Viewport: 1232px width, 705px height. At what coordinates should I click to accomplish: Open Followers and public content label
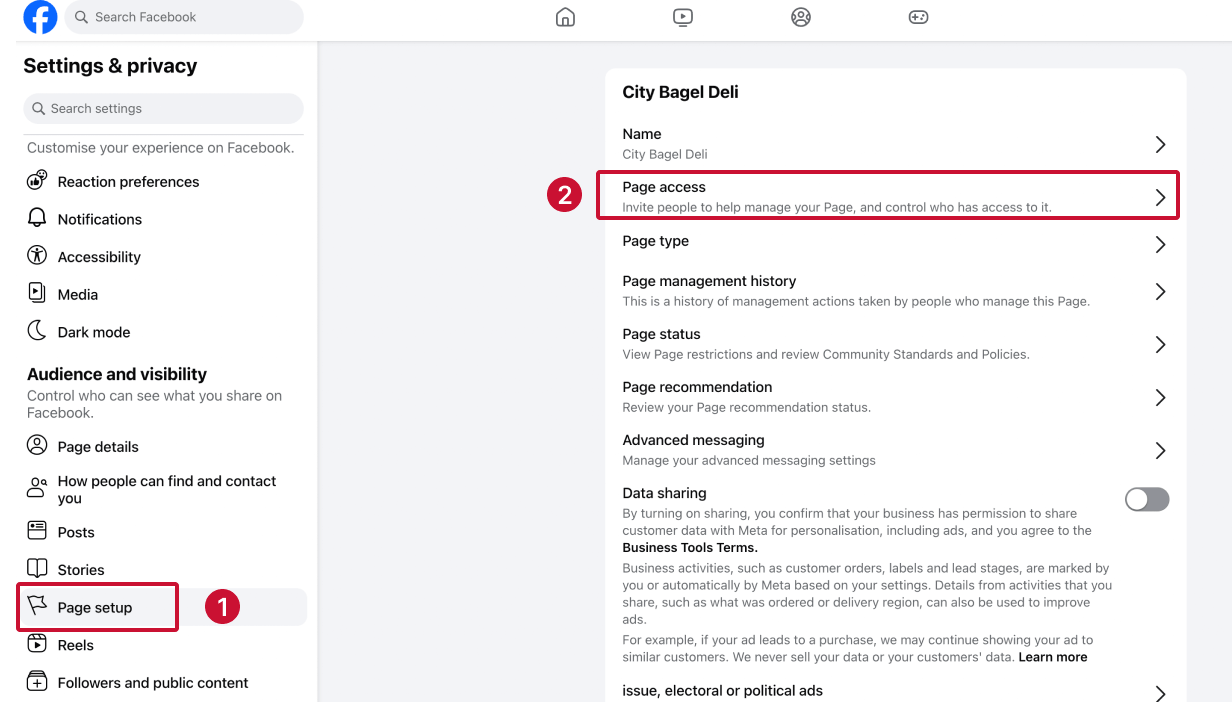coord(153,683)
